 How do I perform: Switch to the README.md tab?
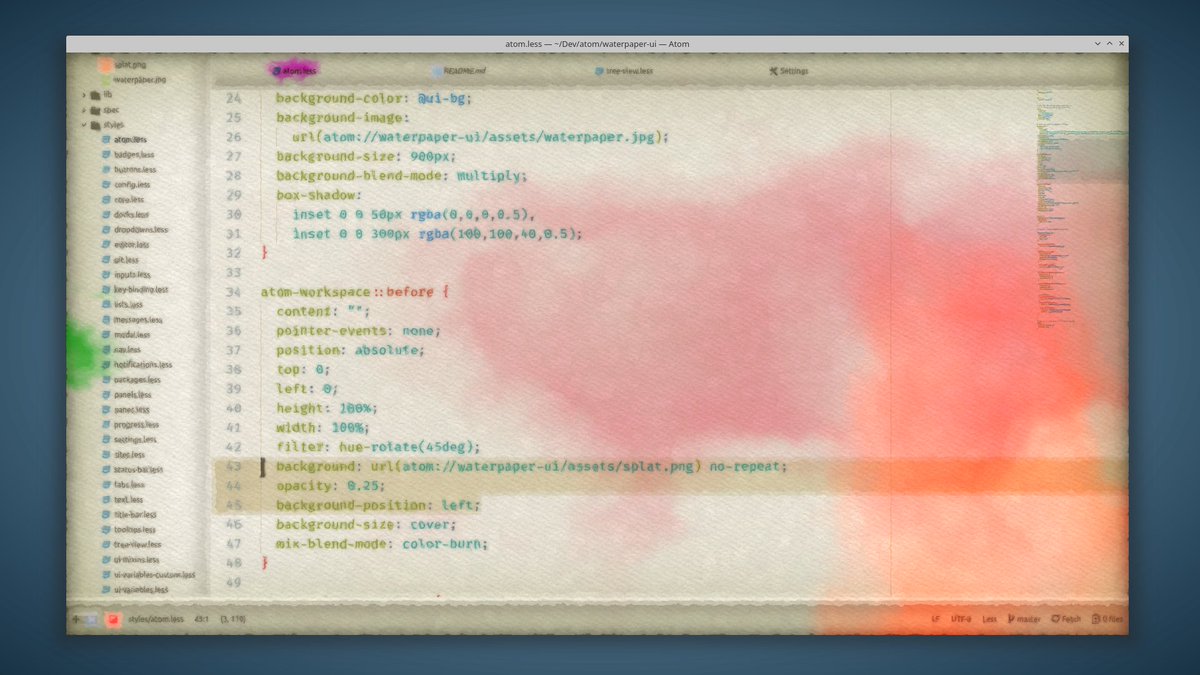tap(465, 71)
